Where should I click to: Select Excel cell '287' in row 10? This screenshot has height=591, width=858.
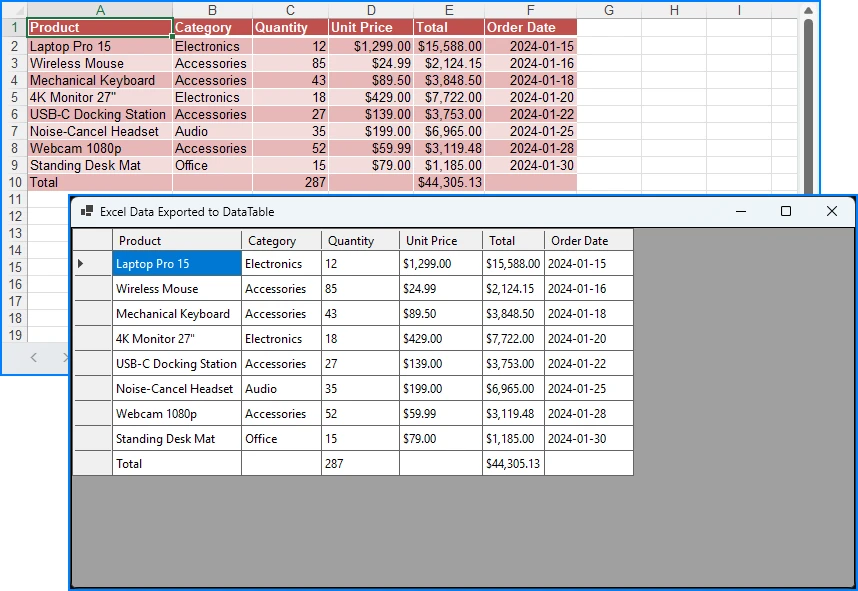pyautogui.click(x=290, y=182)
